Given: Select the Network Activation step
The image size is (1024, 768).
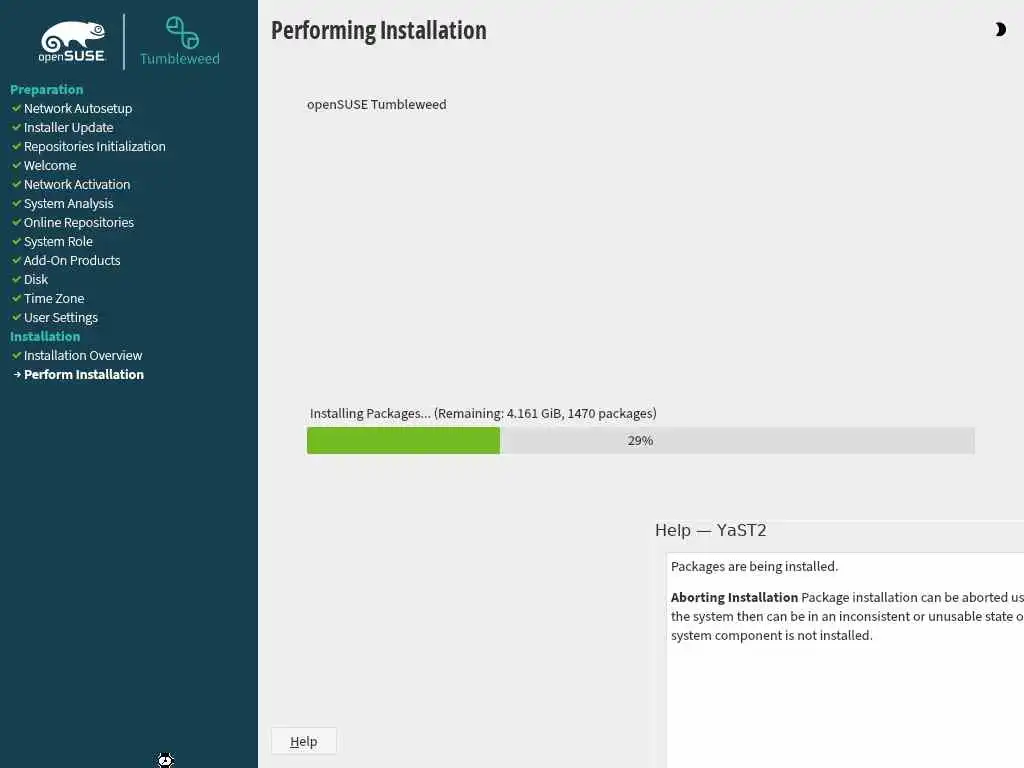Looking at the screenshot, I should [77, 184].
